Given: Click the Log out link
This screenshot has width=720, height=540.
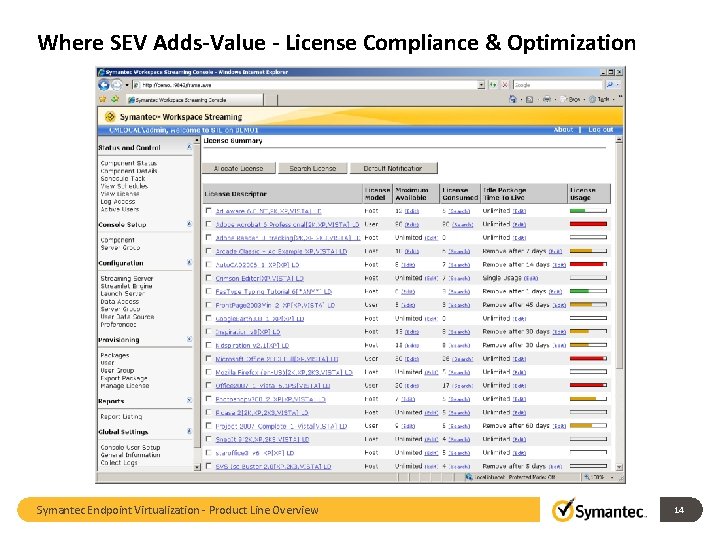Looking at the screenshot, I should pos(601,129).
